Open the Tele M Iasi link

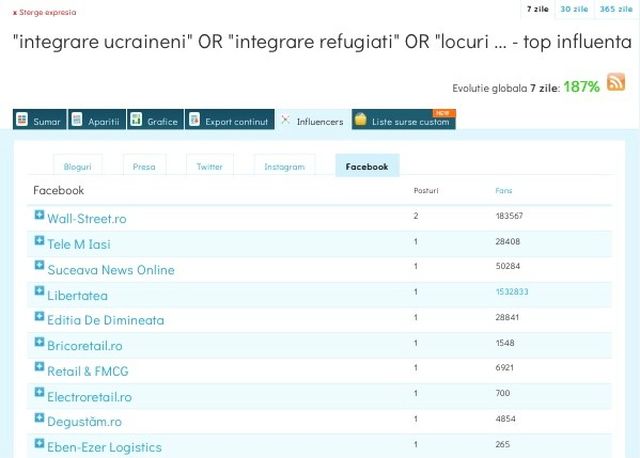79,244
